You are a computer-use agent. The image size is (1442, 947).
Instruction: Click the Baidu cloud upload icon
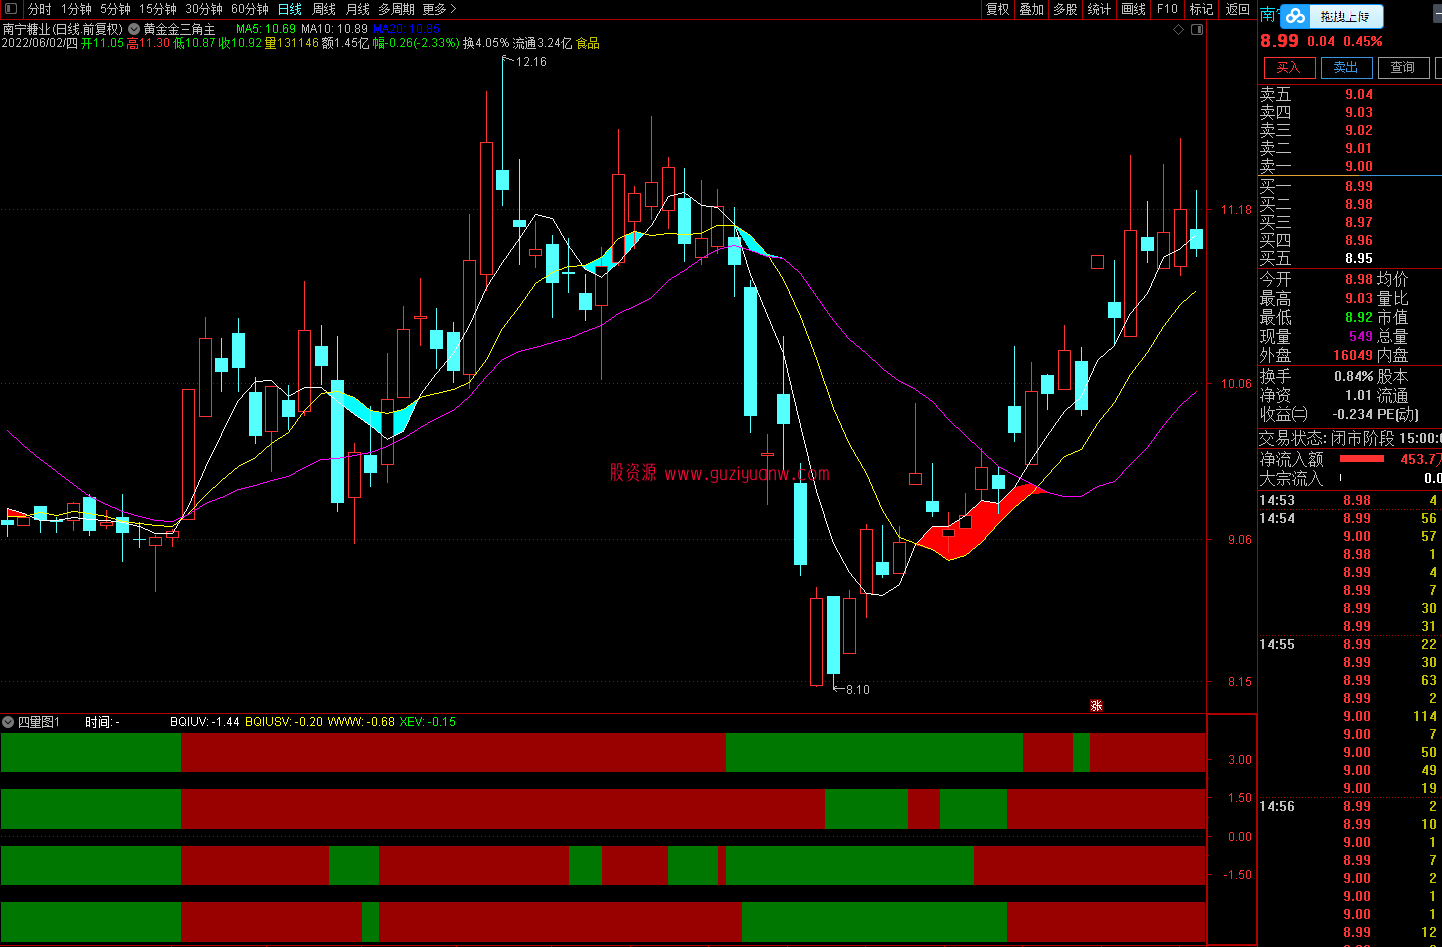click(x=1296, y=16)
